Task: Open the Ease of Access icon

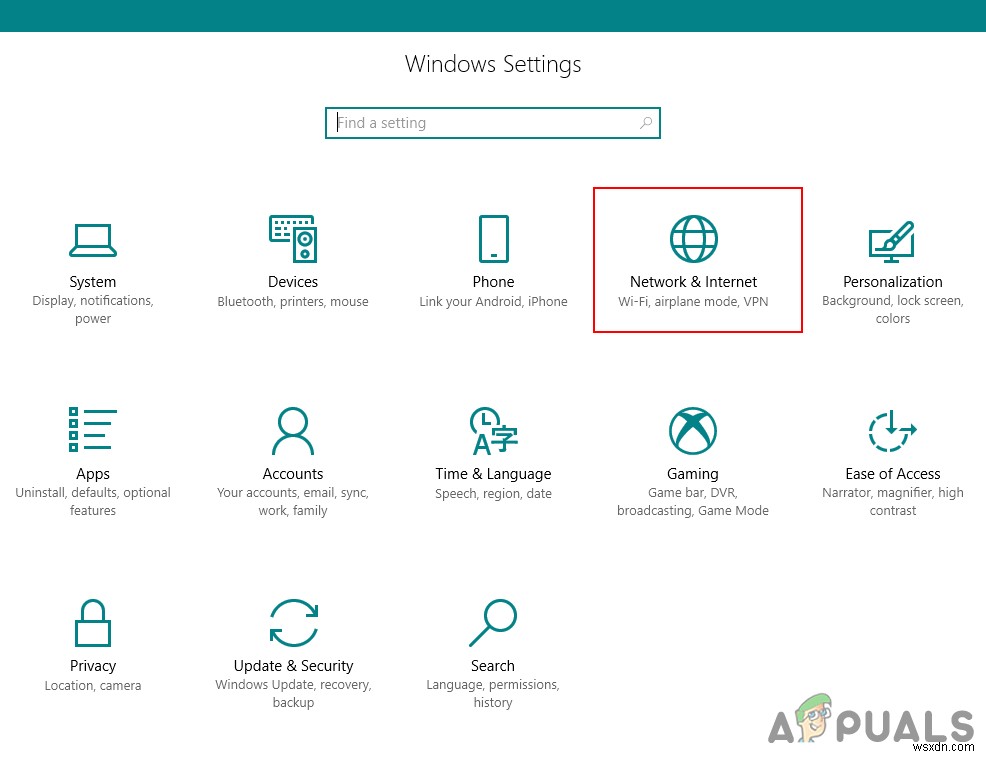Action: pos(892,431)
